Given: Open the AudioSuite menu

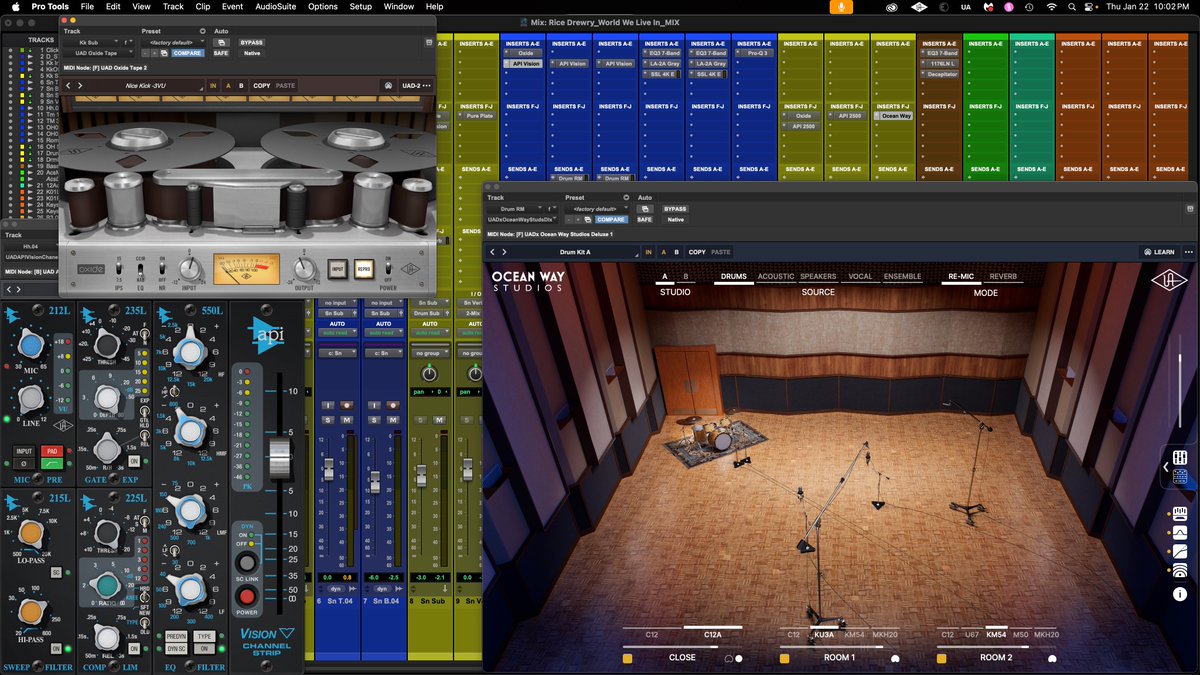Looking at the screenshot, I should pyautogui.click(x=276, y=7).
